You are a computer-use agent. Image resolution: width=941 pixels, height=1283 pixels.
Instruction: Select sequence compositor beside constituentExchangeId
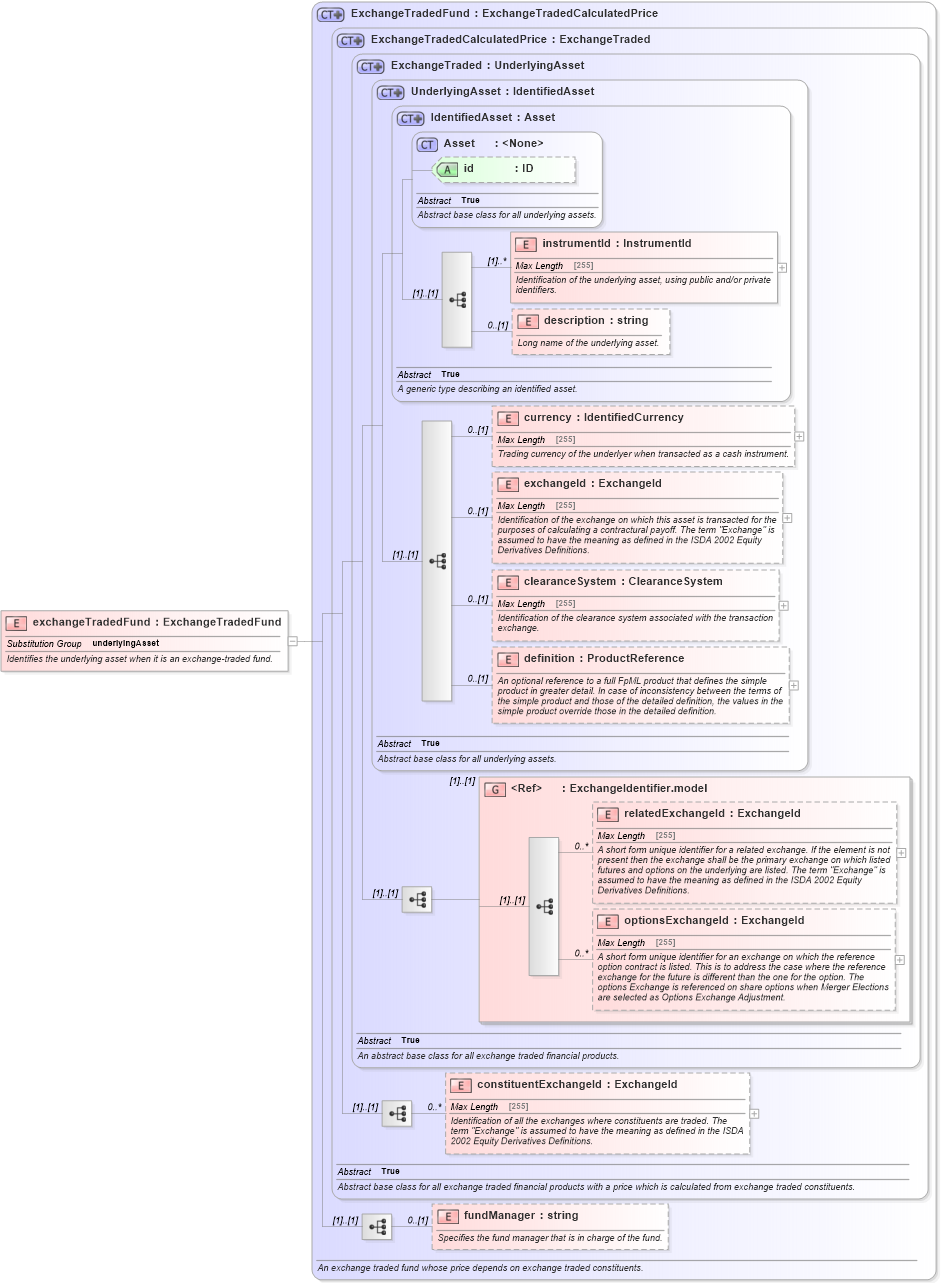click(397, 1113)
